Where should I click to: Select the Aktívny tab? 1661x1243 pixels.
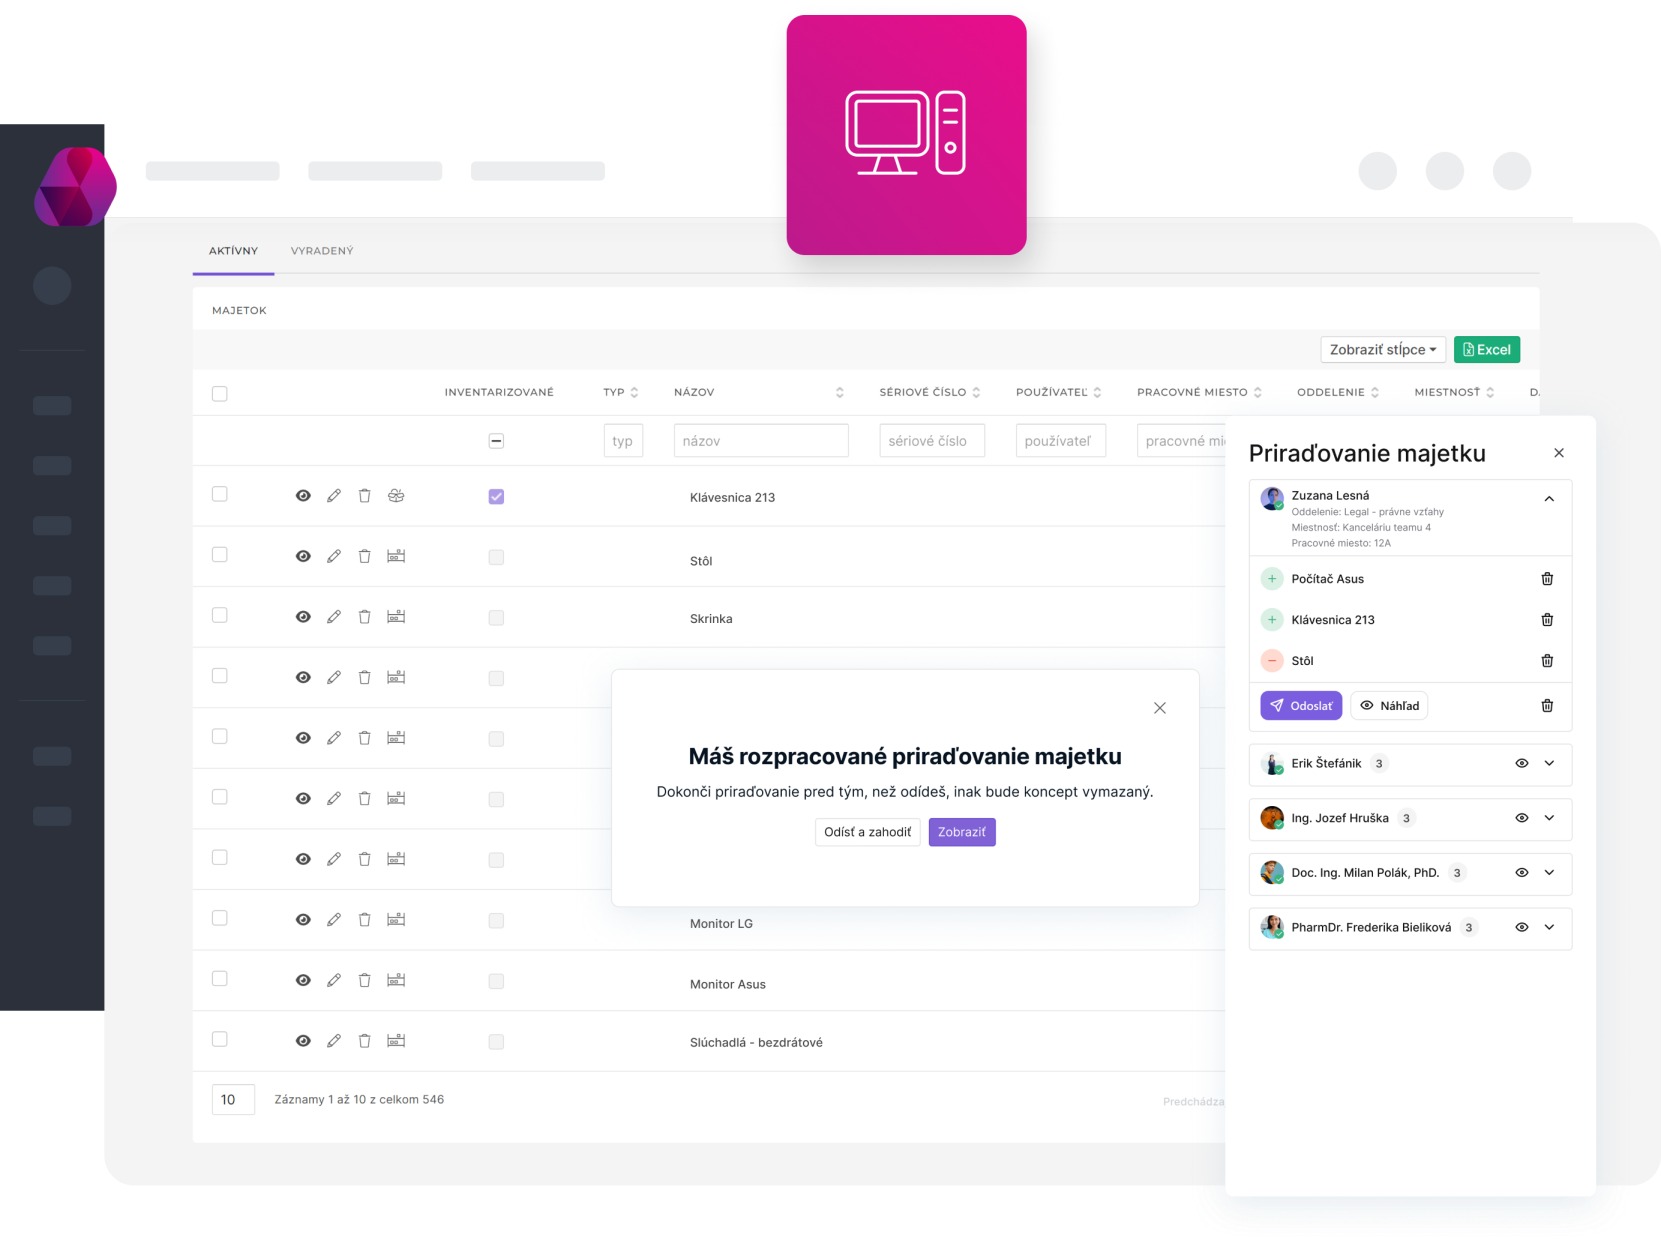(233, 251)
